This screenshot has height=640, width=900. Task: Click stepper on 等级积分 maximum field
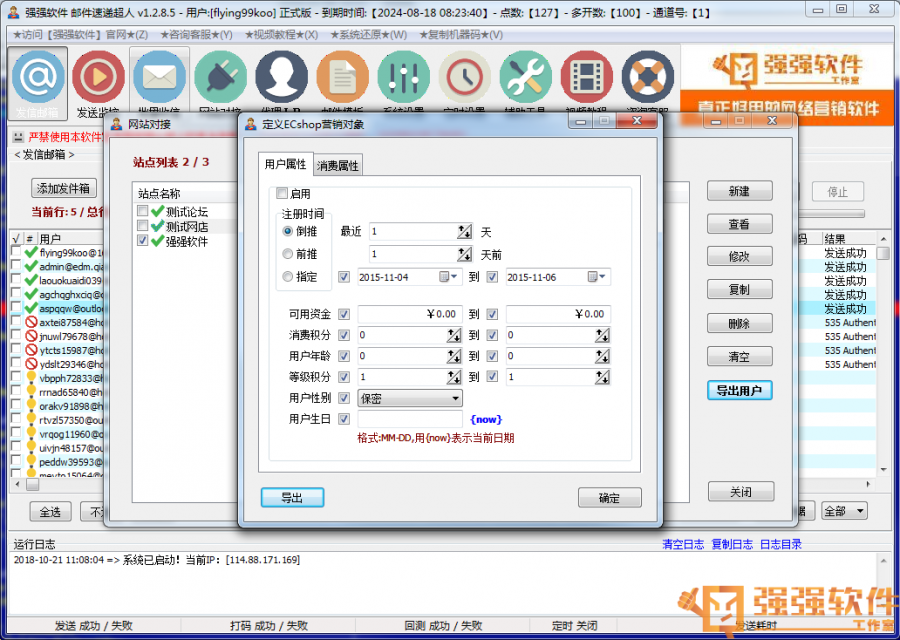pyautogui.click(x=602, y=377)
